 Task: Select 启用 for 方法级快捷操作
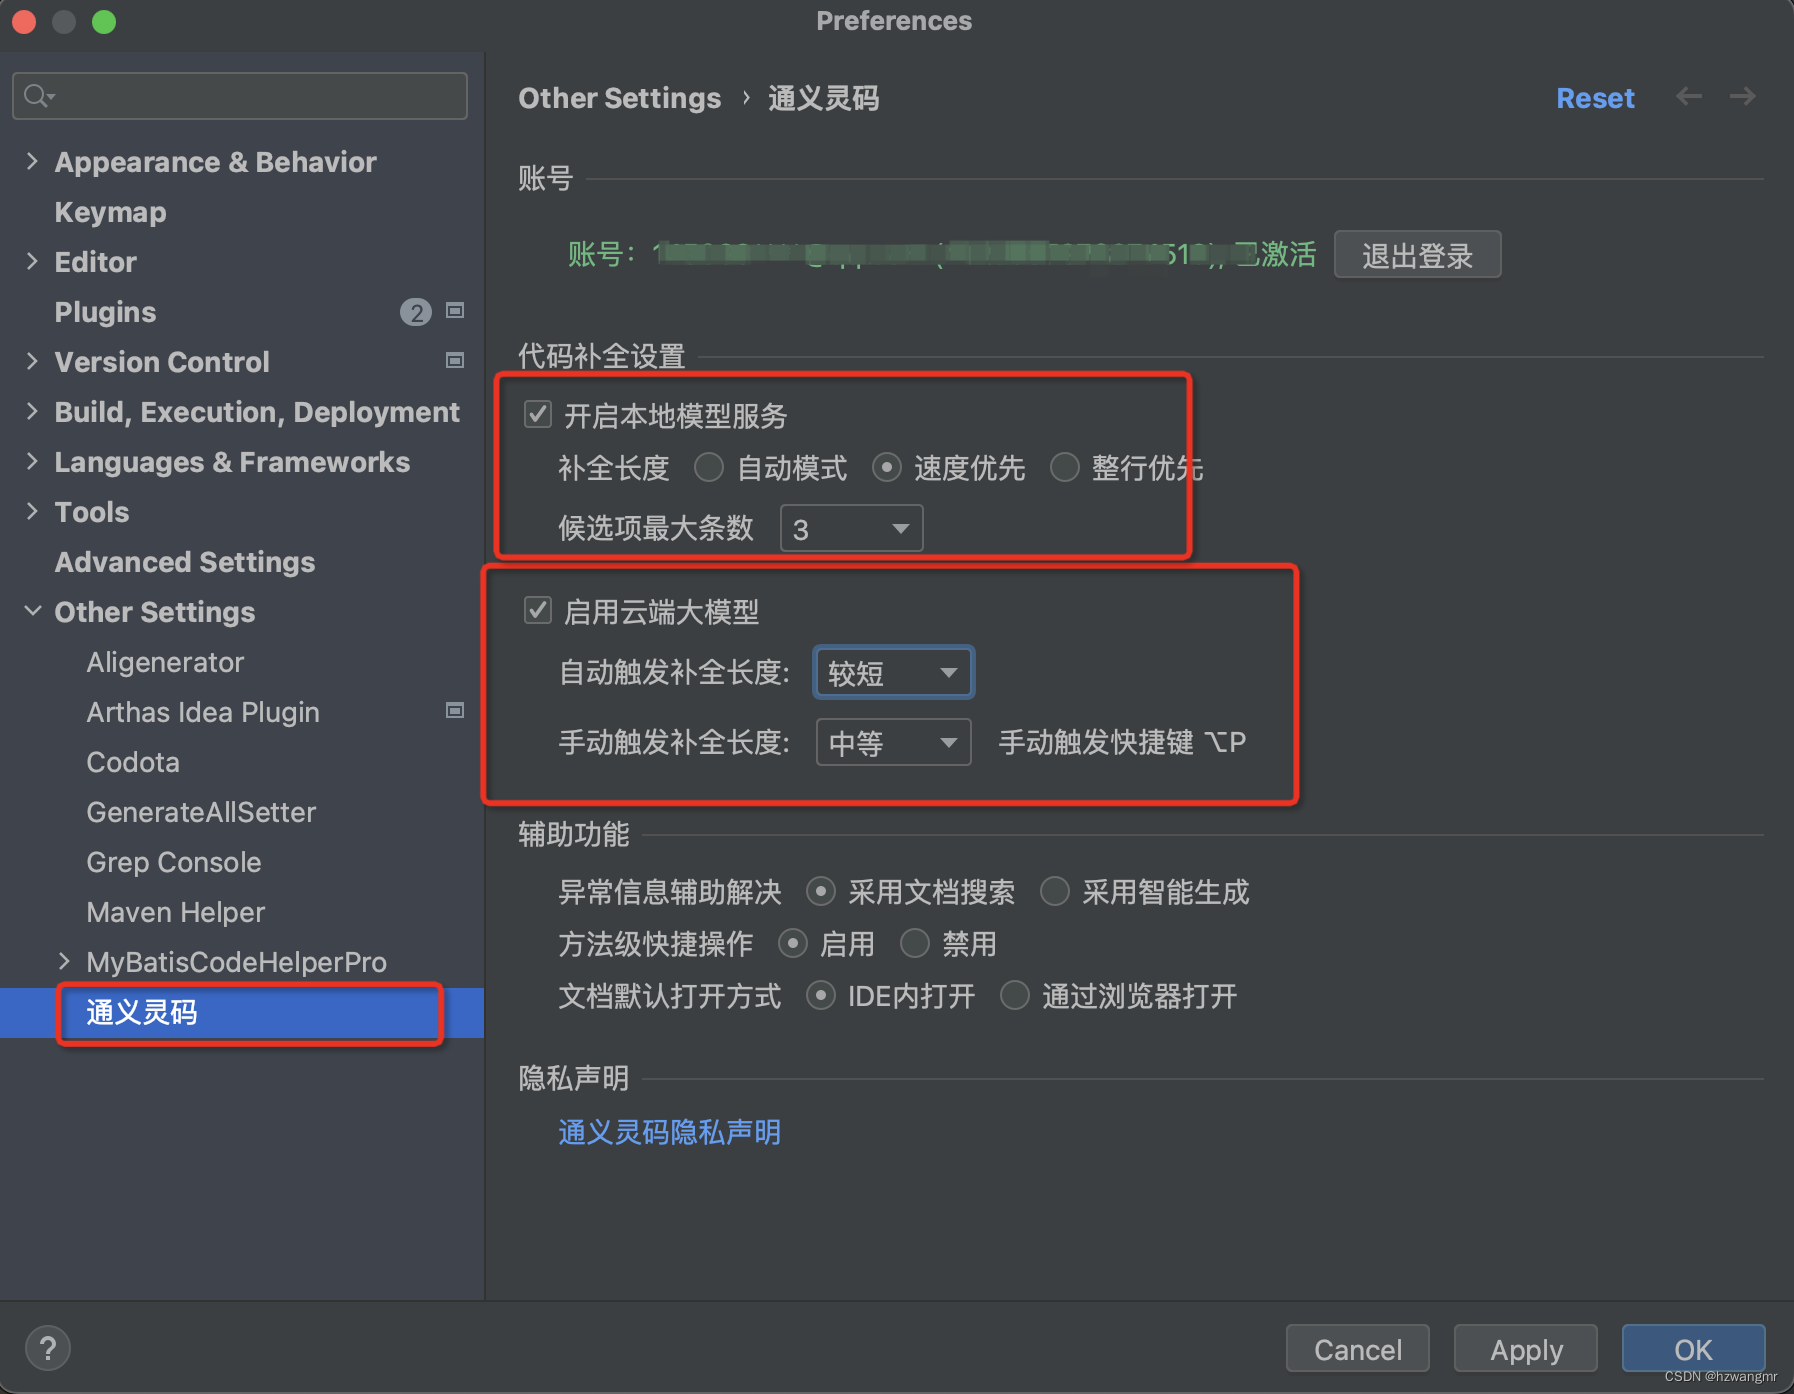(x=792, y=943)
